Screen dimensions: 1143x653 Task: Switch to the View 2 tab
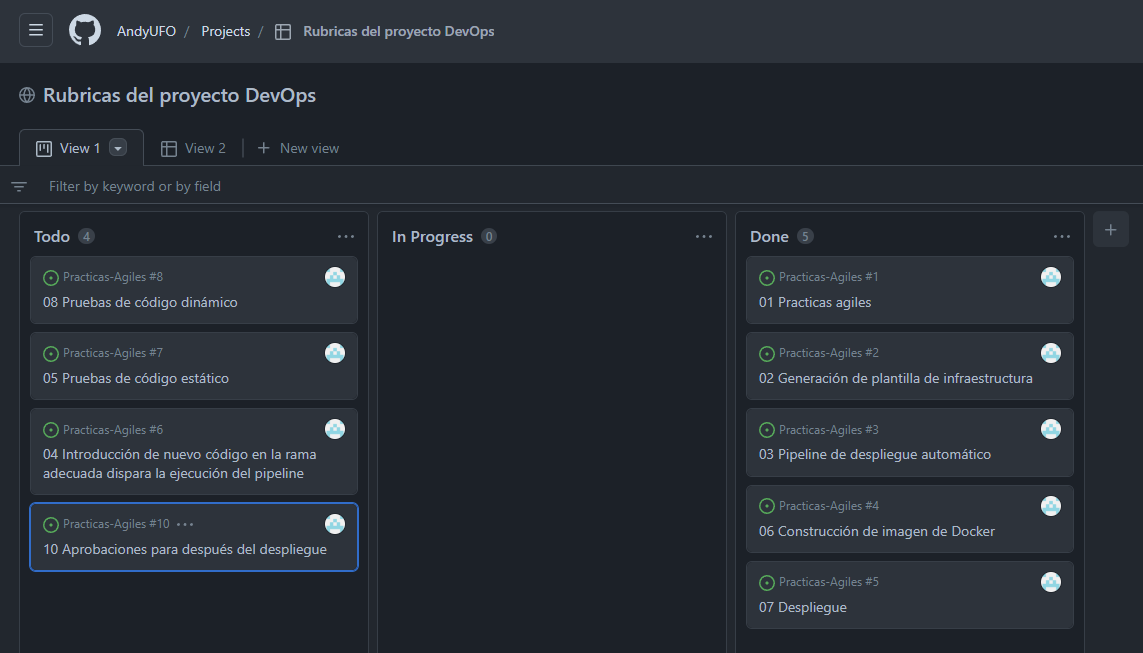tap(205, 147)
